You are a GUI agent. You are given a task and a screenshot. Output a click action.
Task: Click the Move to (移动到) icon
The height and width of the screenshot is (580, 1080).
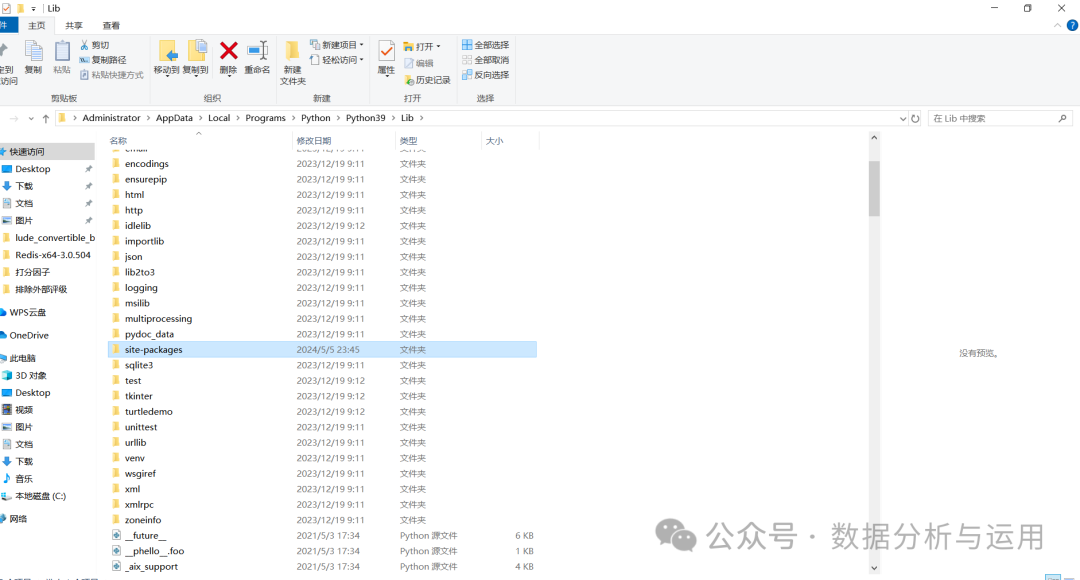(x=167, y=49)
